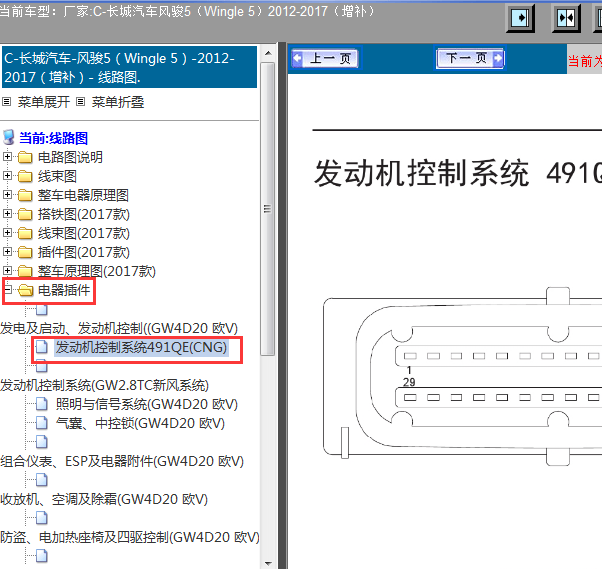This screenshot has height=569, width=602.
Task: Click 菜单展开 to expand all menus
Action: pos(43,102)
